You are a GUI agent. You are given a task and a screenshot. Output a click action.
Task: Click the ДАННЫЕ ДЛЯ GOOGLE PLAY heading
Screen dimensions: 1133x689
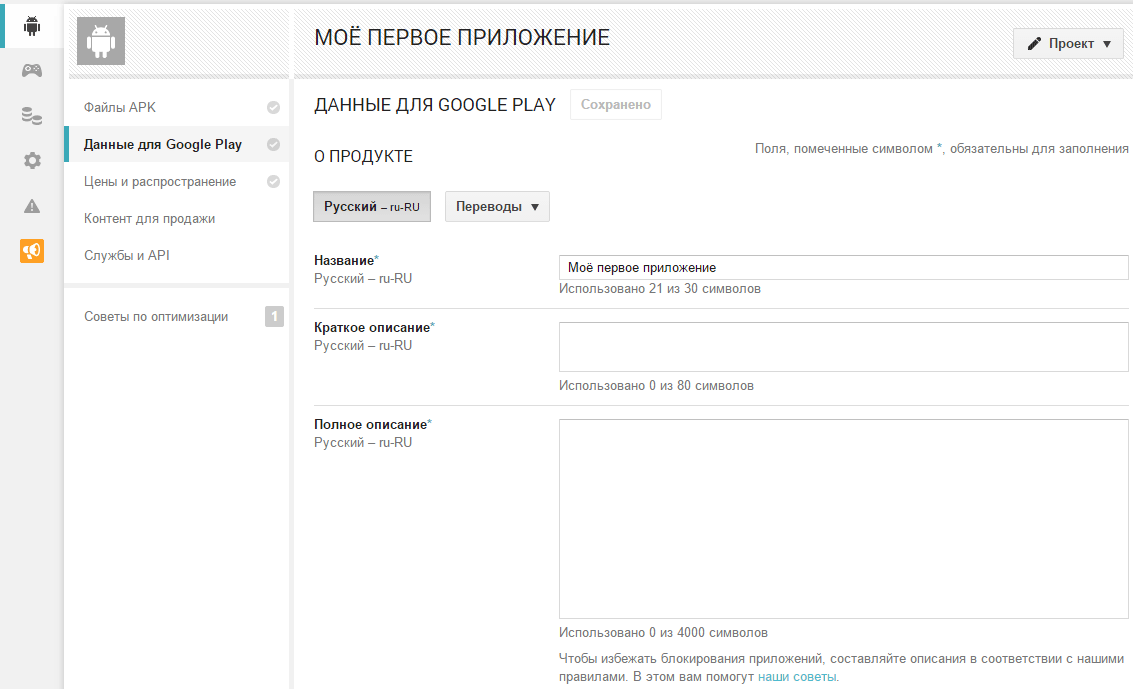(435, 105)
